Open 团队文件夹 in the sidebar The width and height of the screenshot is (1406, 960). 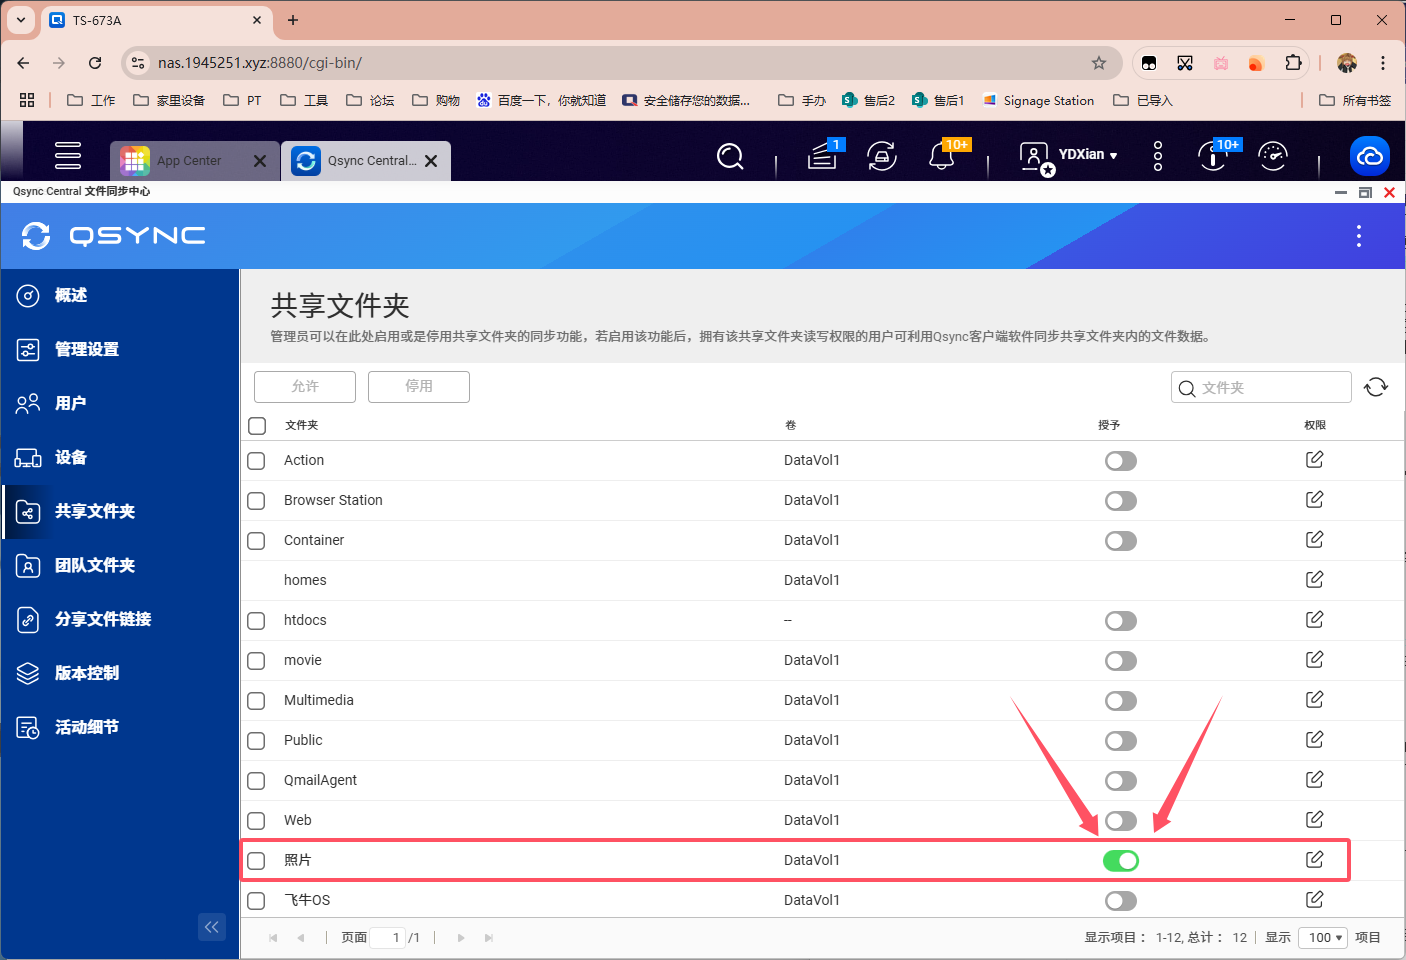point(120,565)
